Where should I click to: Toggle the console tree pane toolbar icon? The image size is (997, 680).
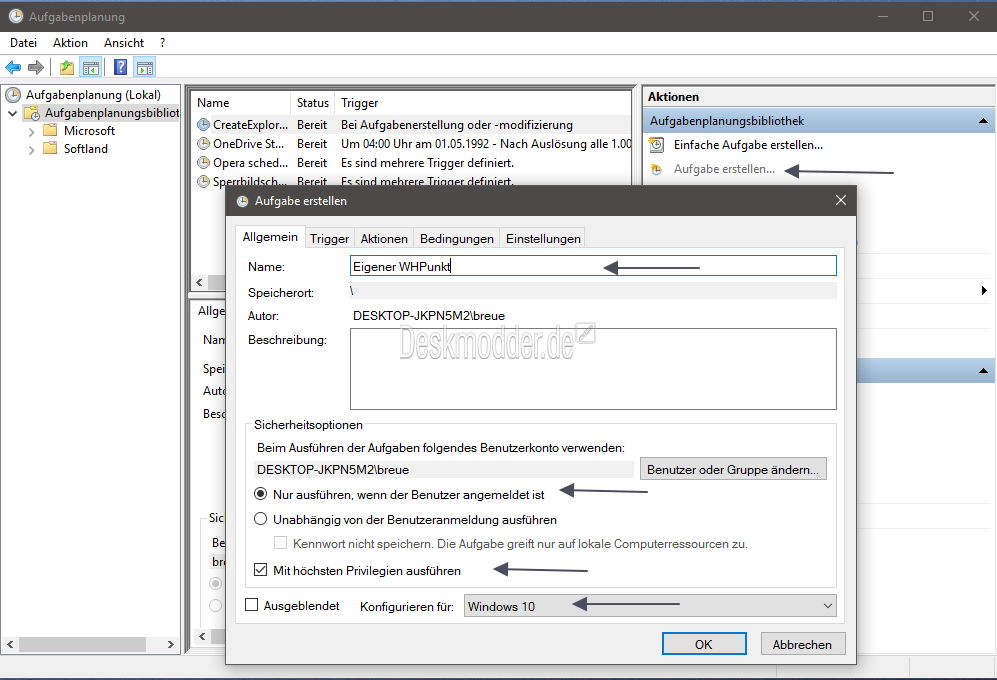pos(91,67)
